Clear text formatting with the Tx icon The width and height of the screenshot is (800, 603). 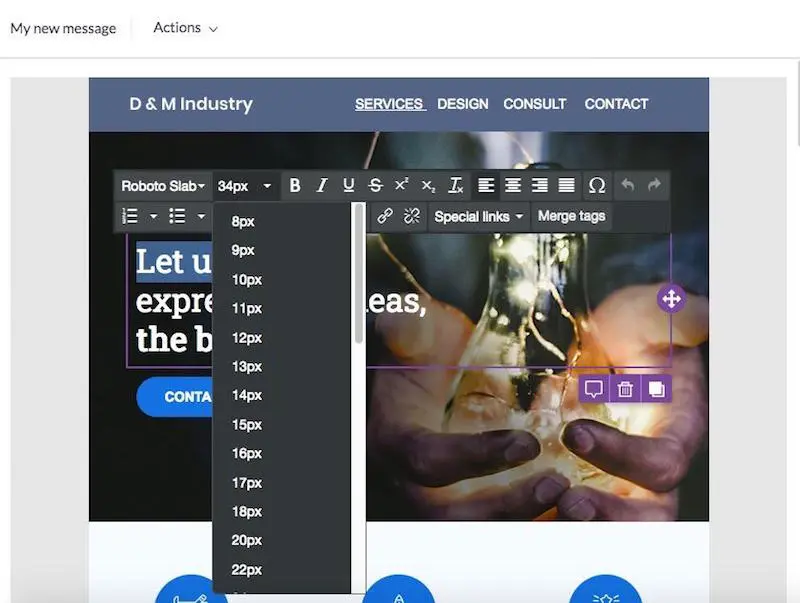455,185
